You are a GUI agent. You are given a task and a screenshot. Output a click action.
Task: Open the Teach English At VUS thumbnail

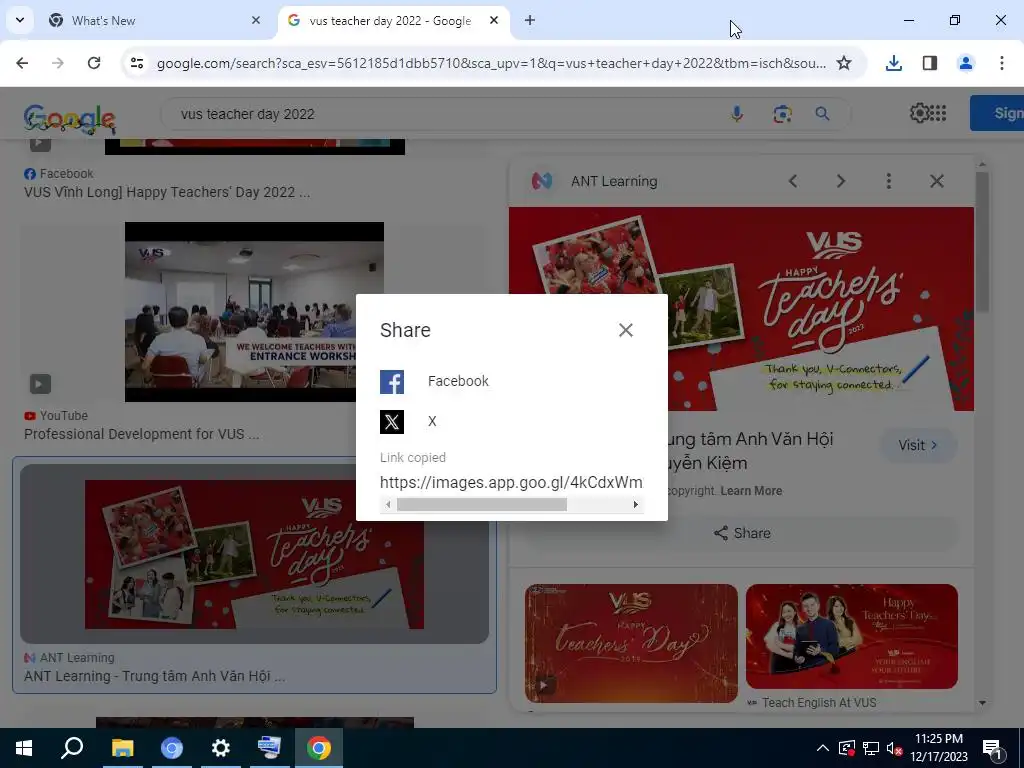click(x=852, y=637)
